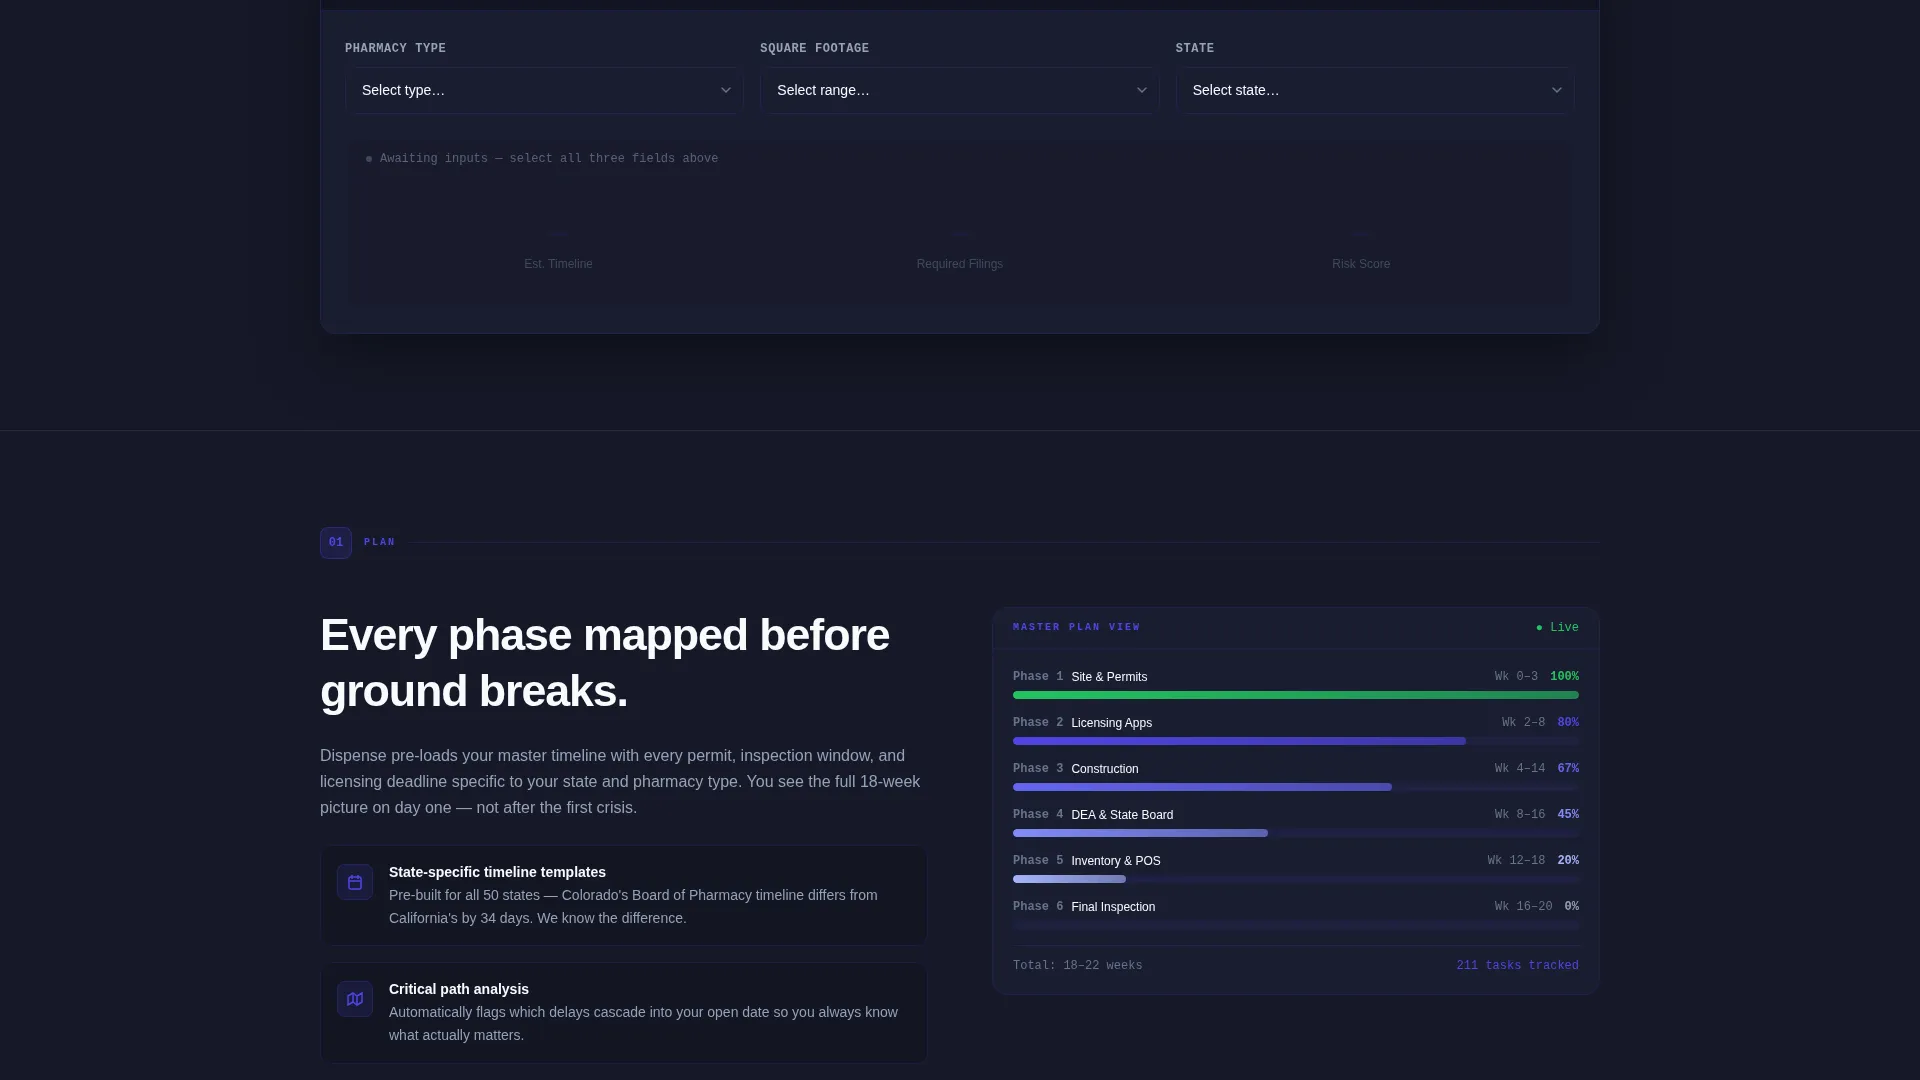The height and width of the screenshot is (1080, 1920).
Task: Click the 'PHARMACY TYPE' field label
Action: 395,48
